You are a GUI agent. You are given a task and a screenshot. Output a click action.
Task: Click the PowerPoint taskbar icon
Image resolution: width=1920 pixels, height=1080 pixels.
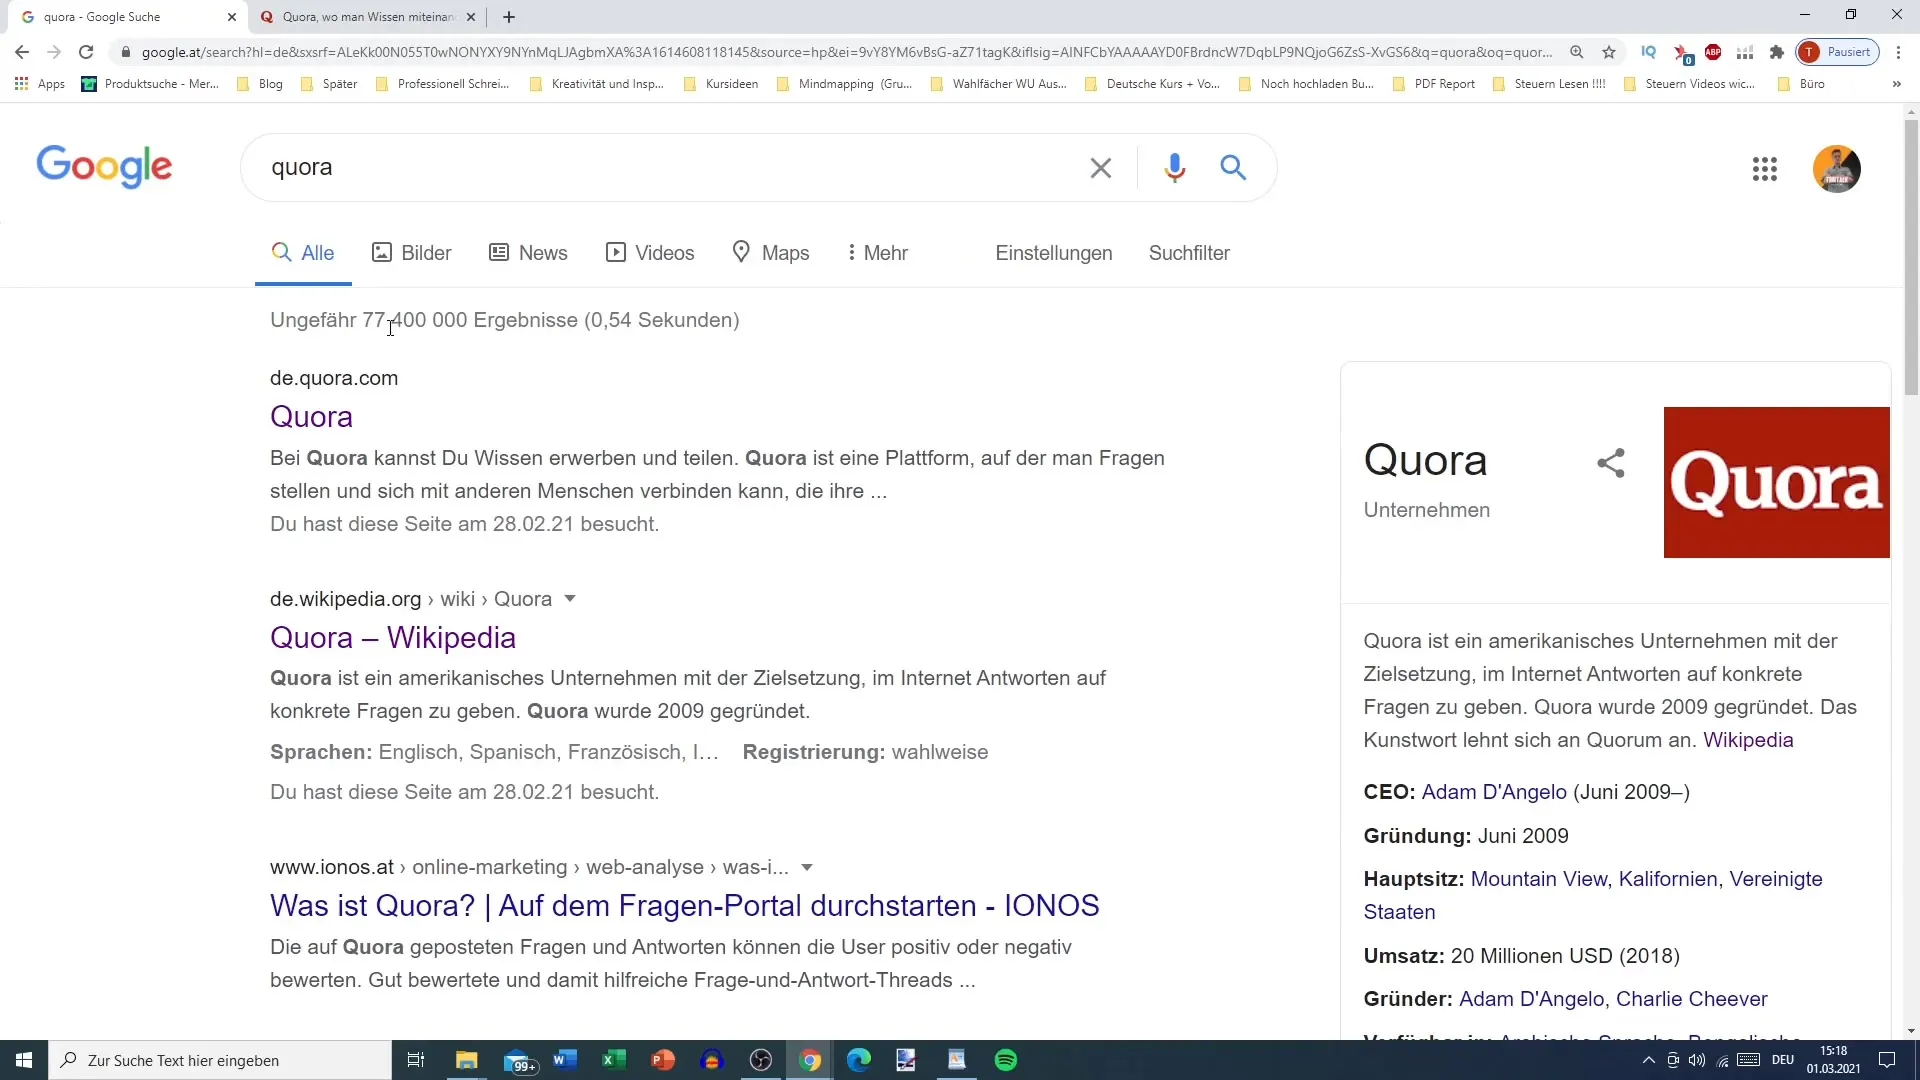663,1060
